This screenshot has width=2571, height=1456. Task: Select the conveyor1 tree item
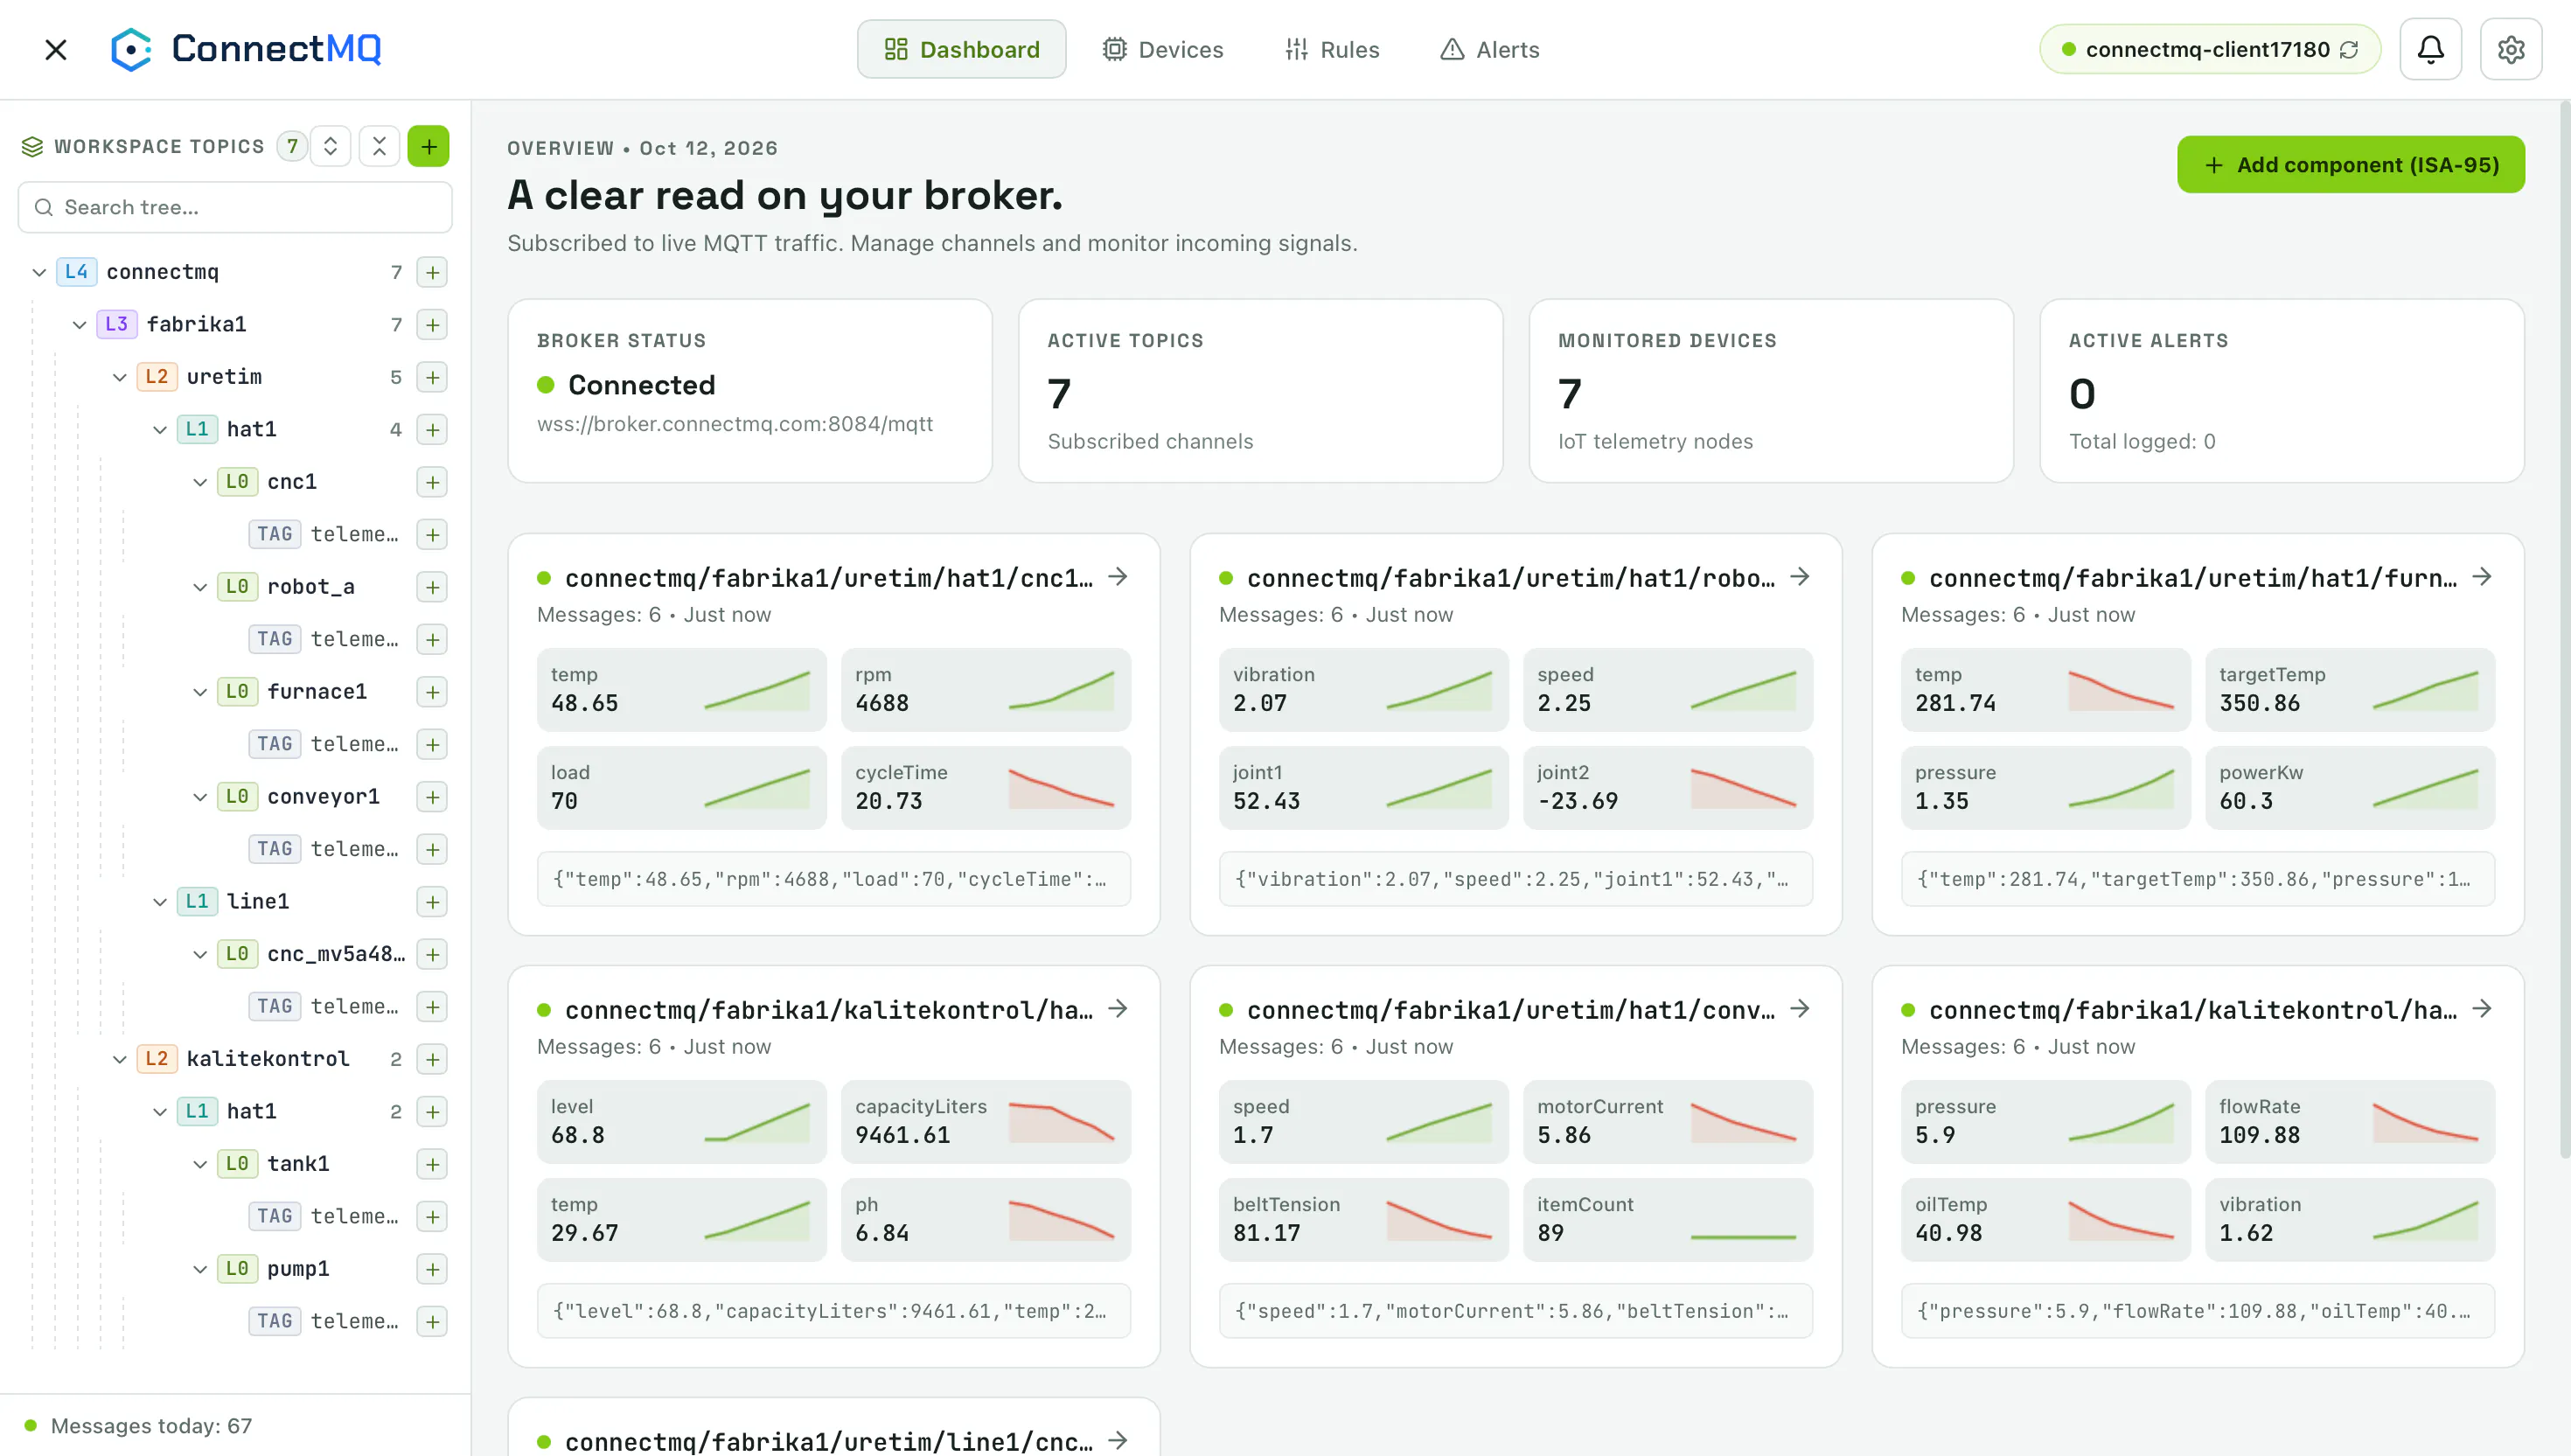[x=323, y=797]
